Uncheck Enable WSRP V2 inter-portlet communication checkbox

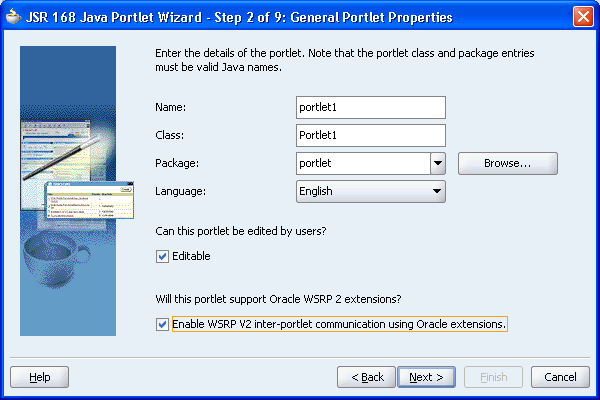pos(162,324)
